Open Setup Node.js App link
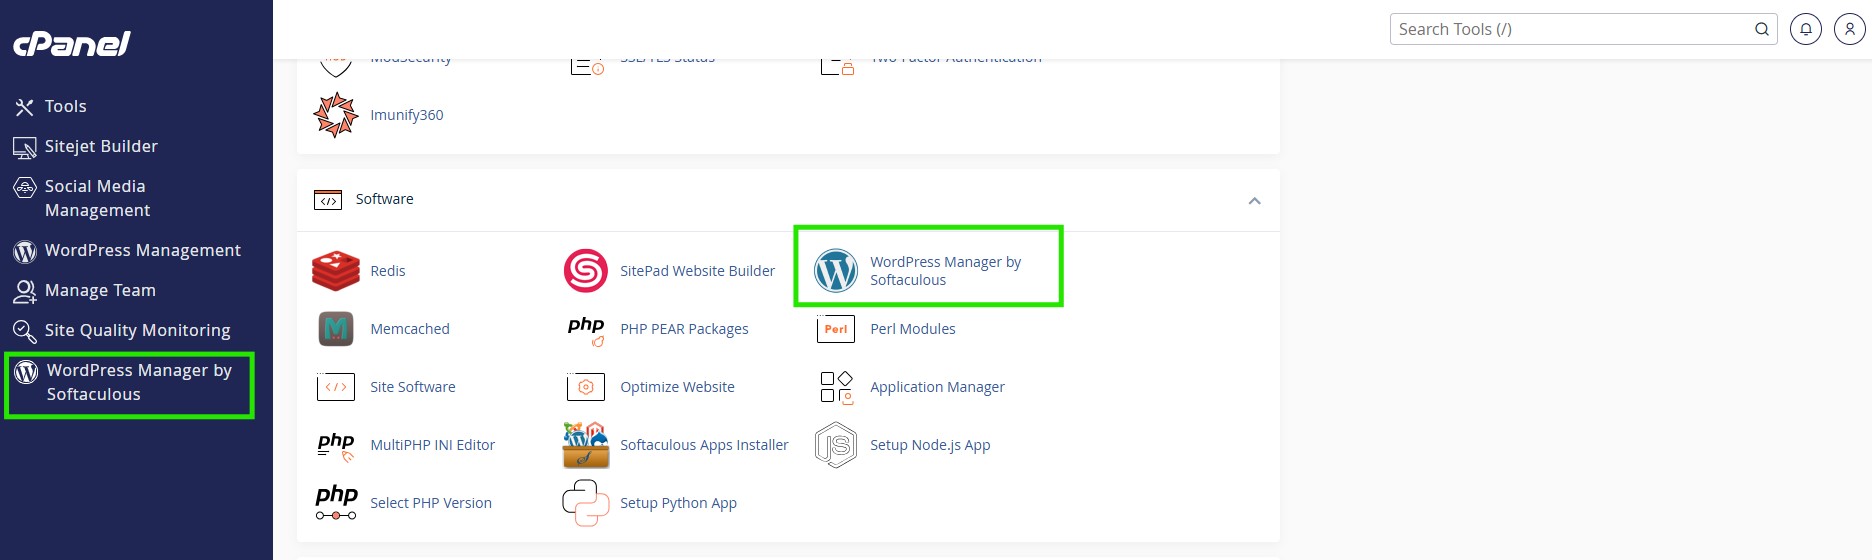1872x560 pixels. [930, 445]
